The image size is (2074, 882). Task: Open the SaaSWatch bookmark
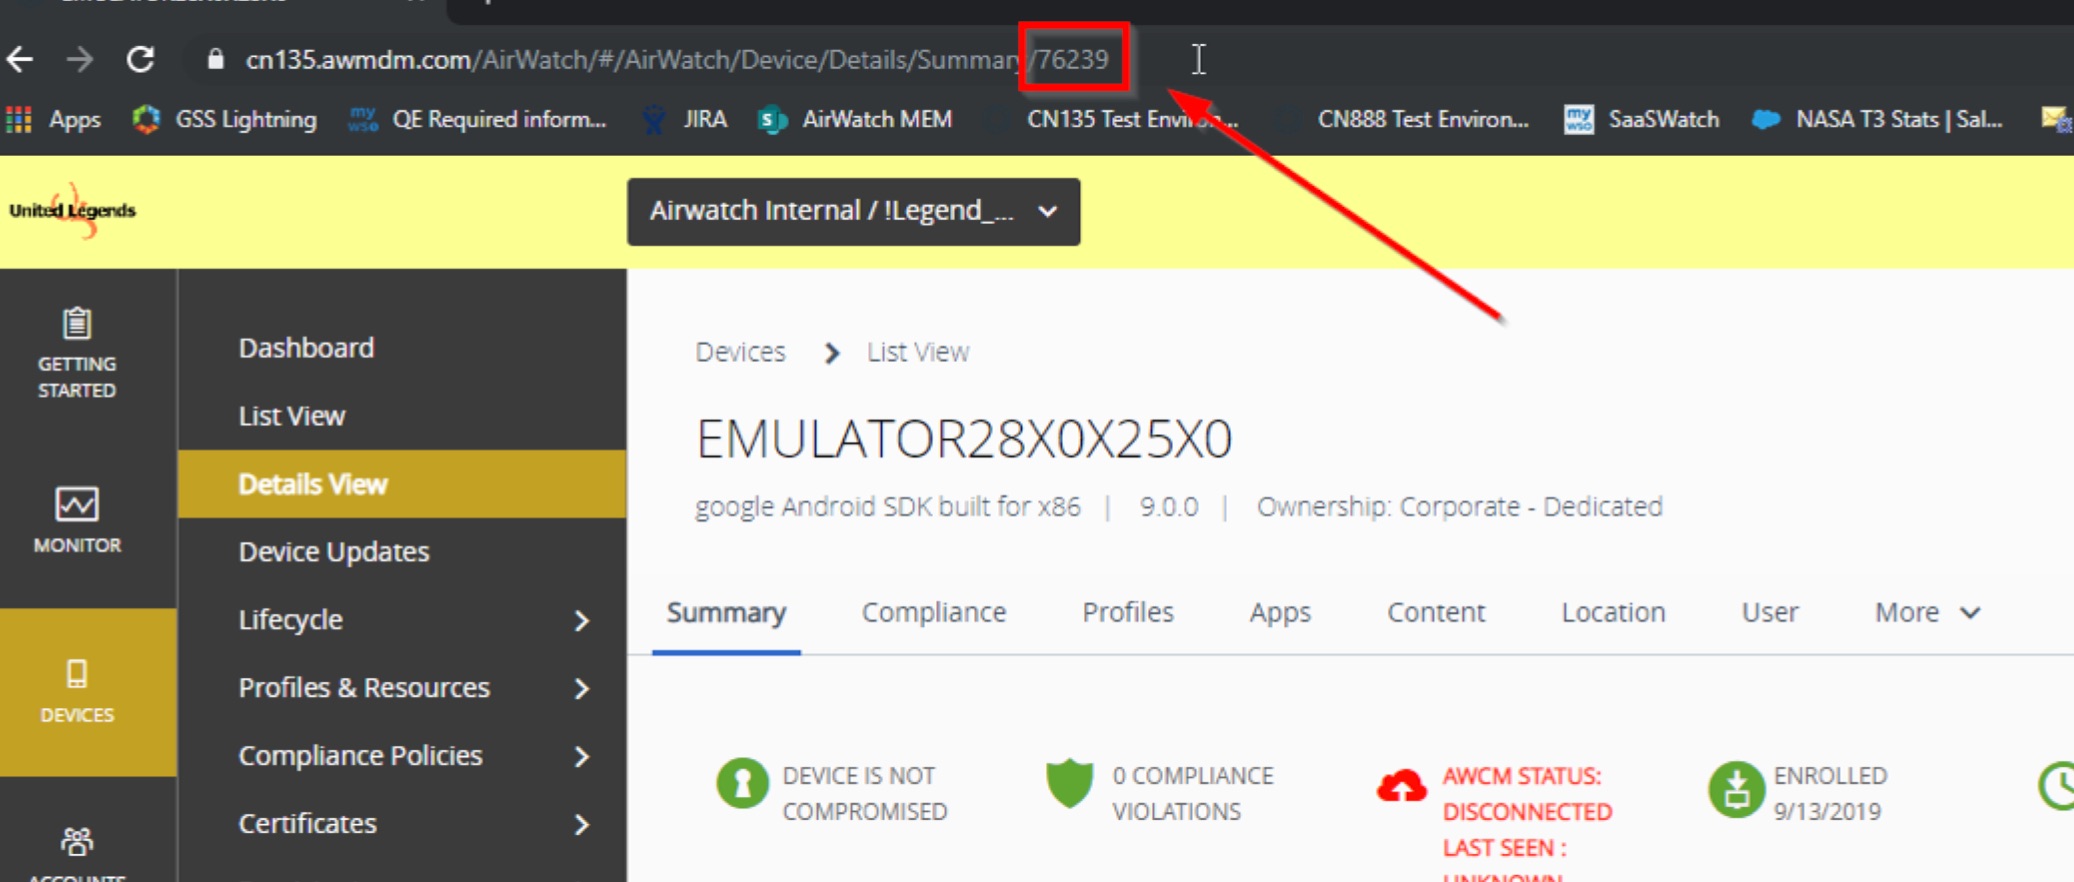[1641, 120]
